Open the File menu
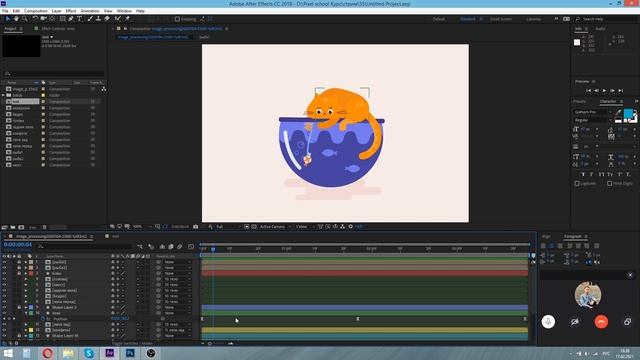Screen dimensions: 640x360 pyautogui.click(x=5, y=11)
